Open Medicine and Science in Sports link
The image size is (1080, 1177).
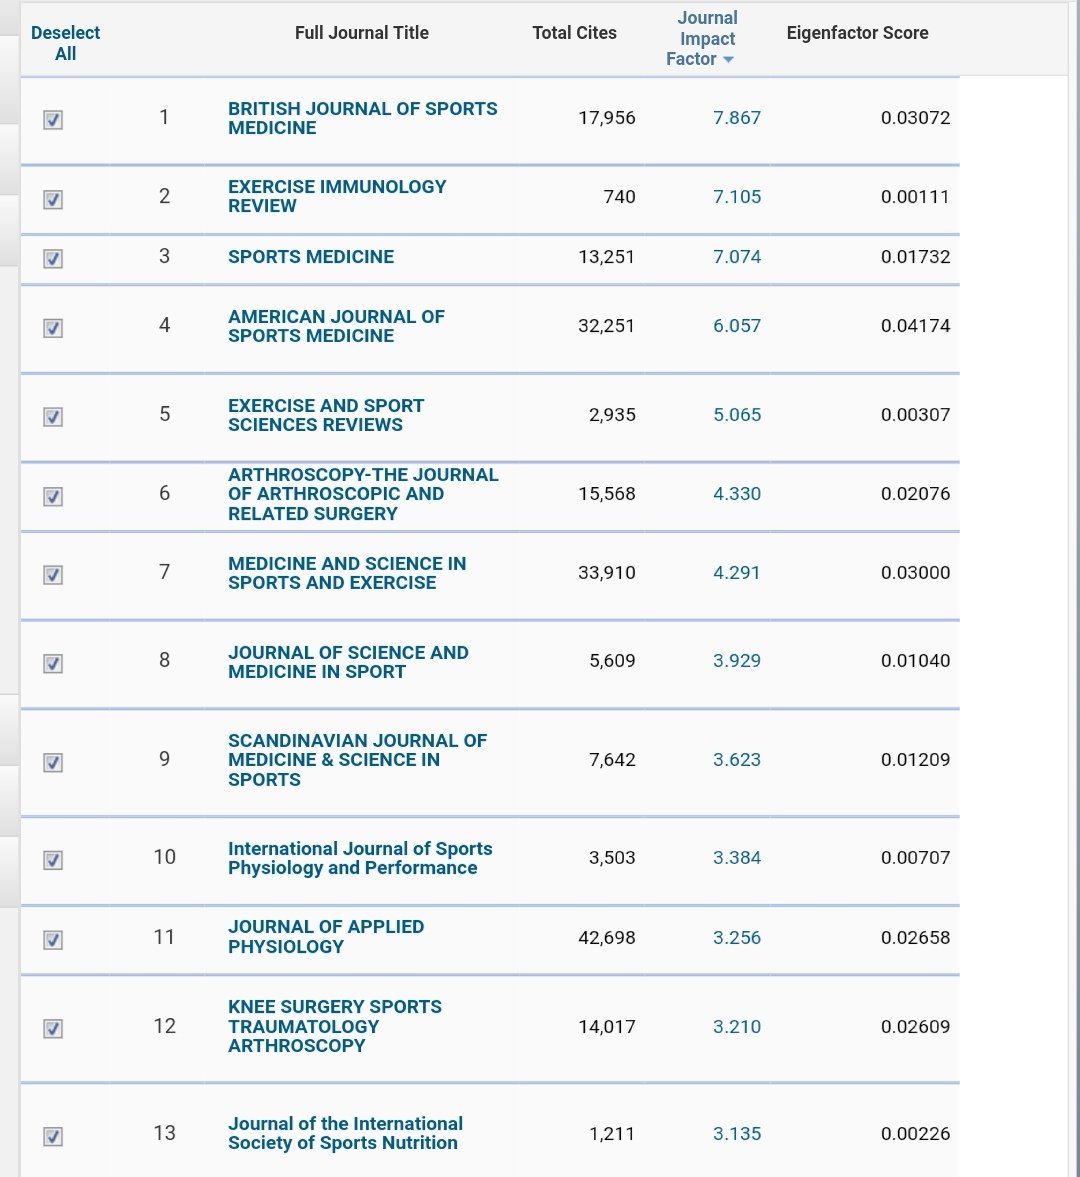click(347, 573)
